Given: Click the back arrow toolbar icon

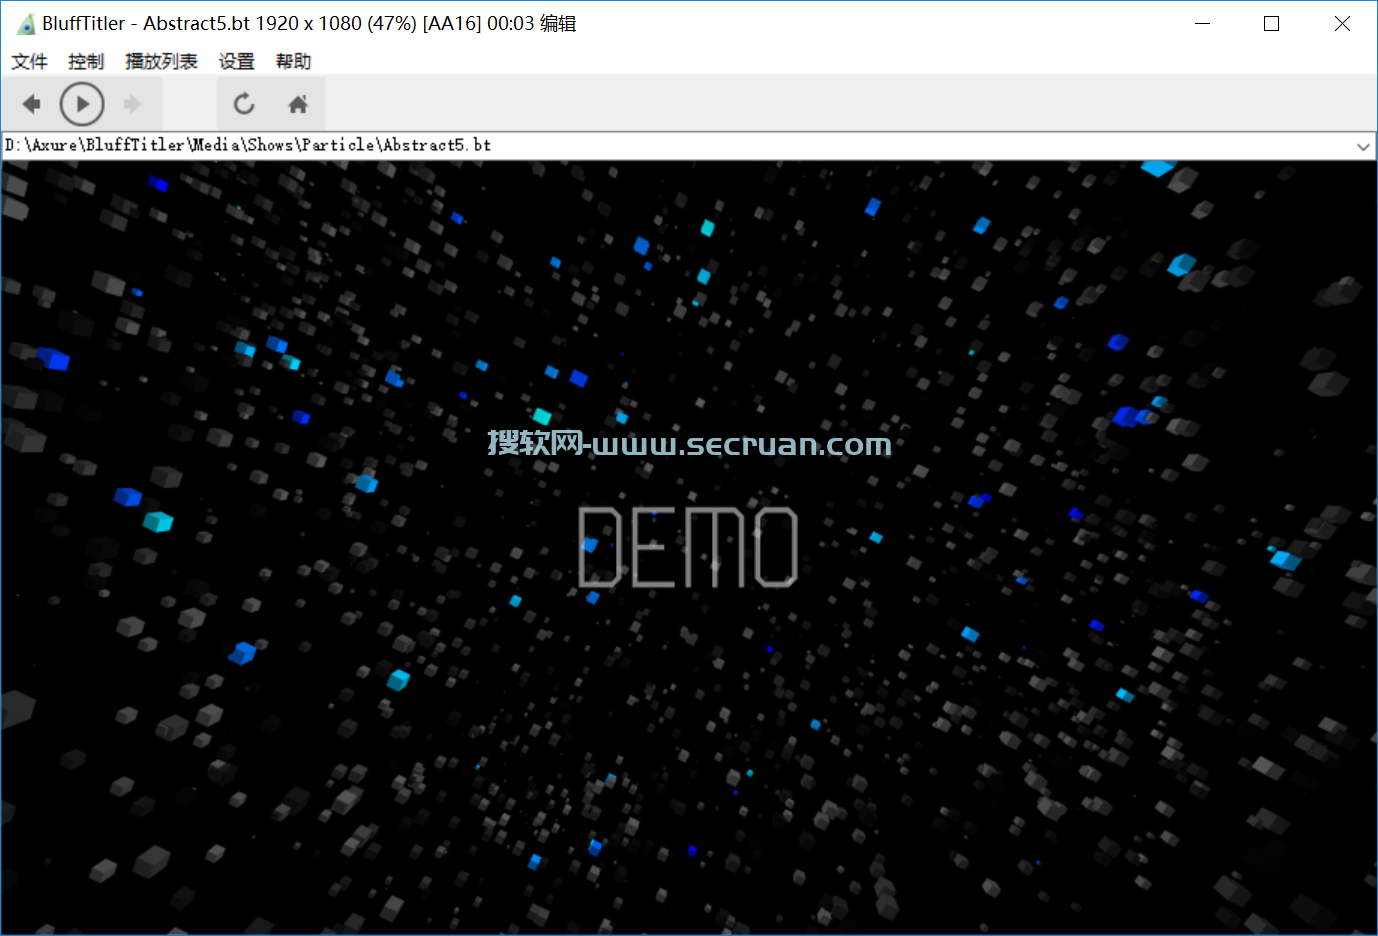Looking at the screenshot, I should (x=32, y=104).
